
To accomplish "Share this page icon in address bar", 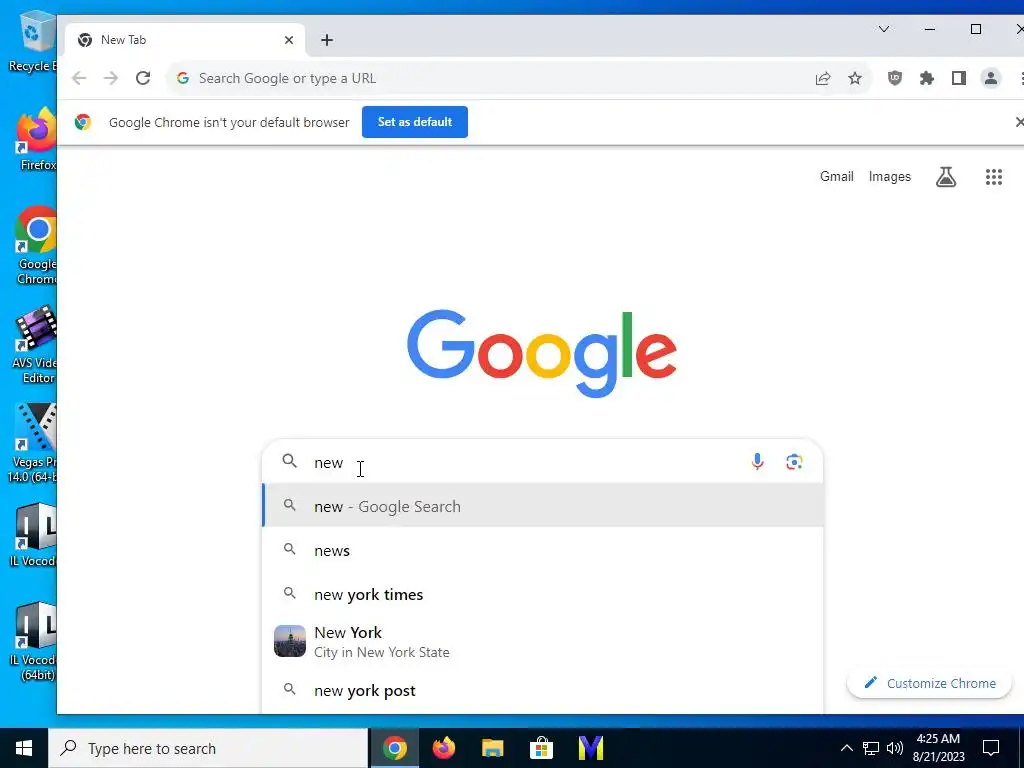I will coord(823,78).
